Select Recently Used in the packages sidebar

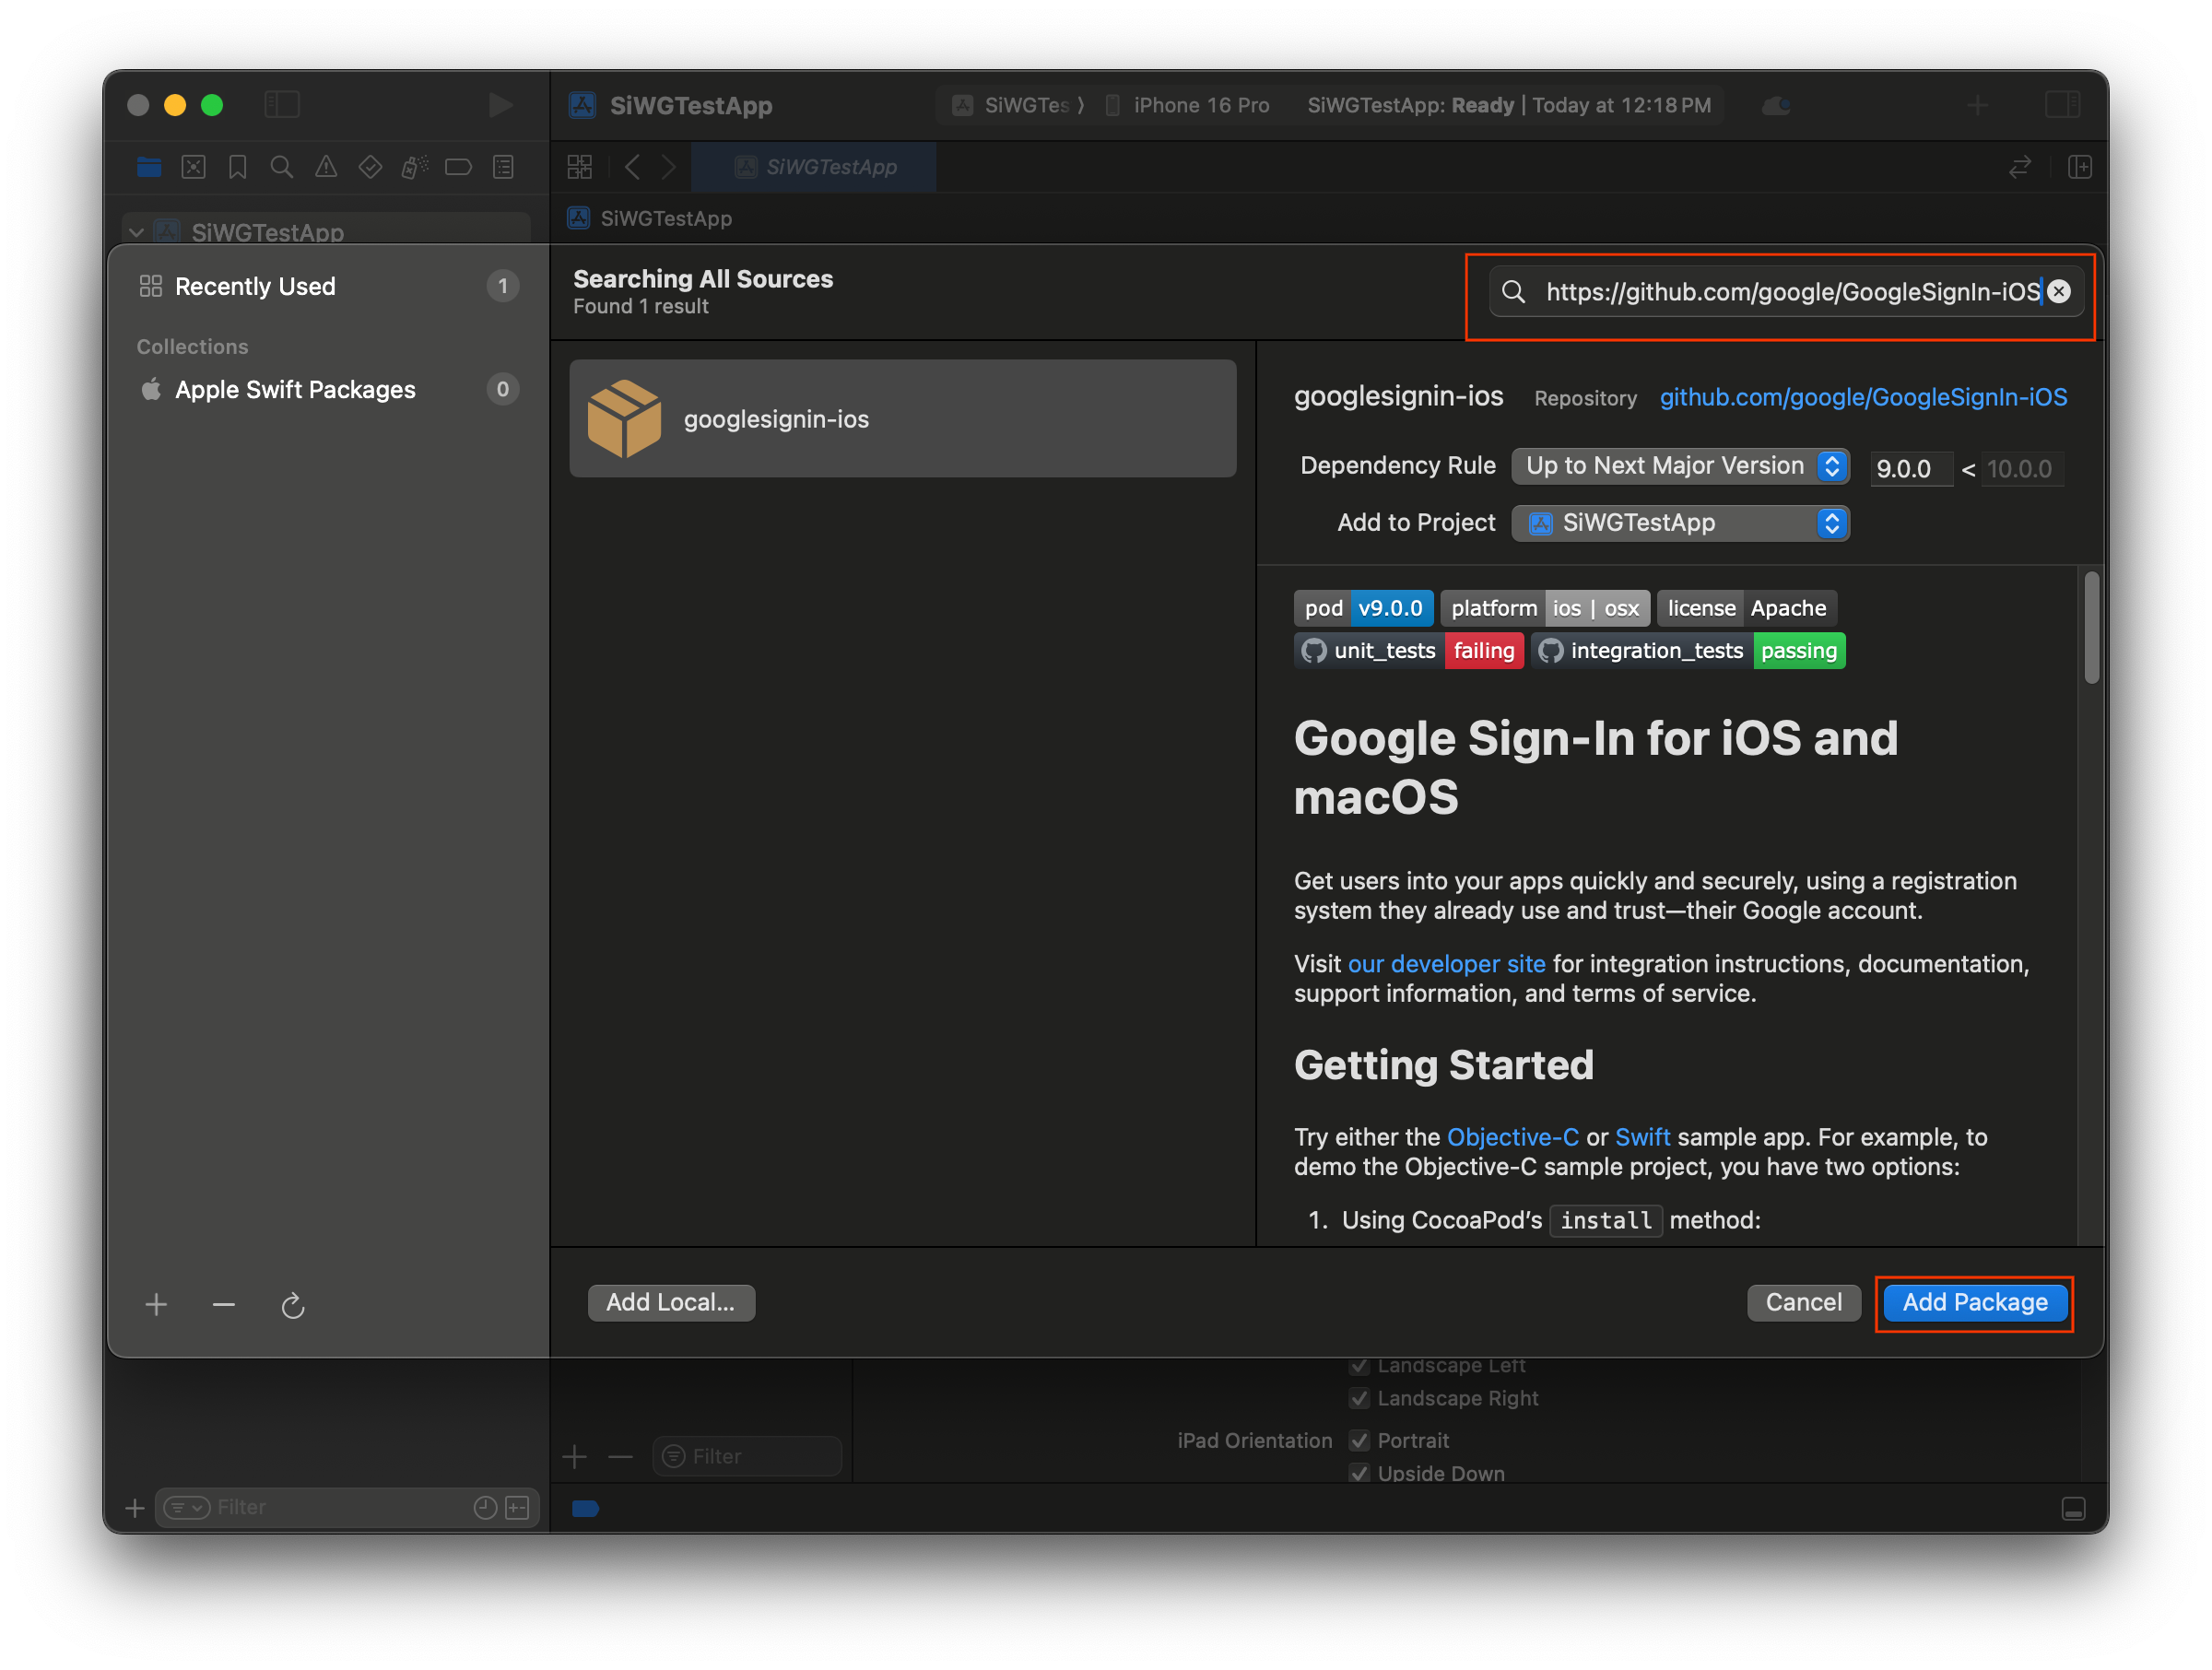click(x=255, y=286)
